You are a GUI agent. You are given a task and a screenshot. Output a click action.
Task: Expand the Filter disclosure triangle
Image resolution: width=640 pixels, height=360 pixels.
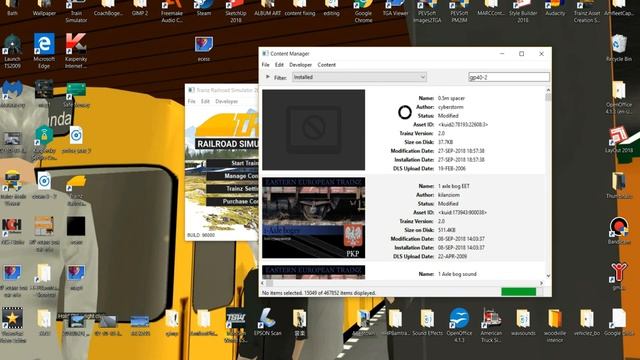268,77
